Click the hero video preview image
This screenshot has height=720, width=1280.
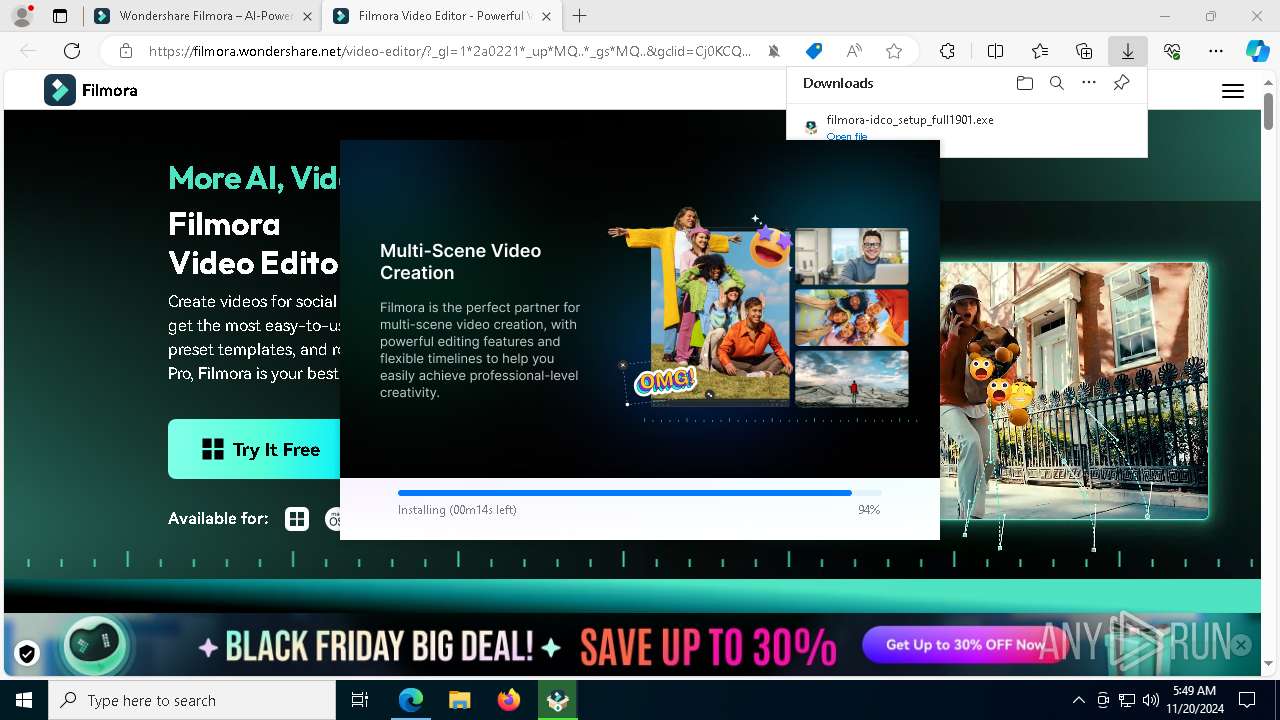[1074, 391]
